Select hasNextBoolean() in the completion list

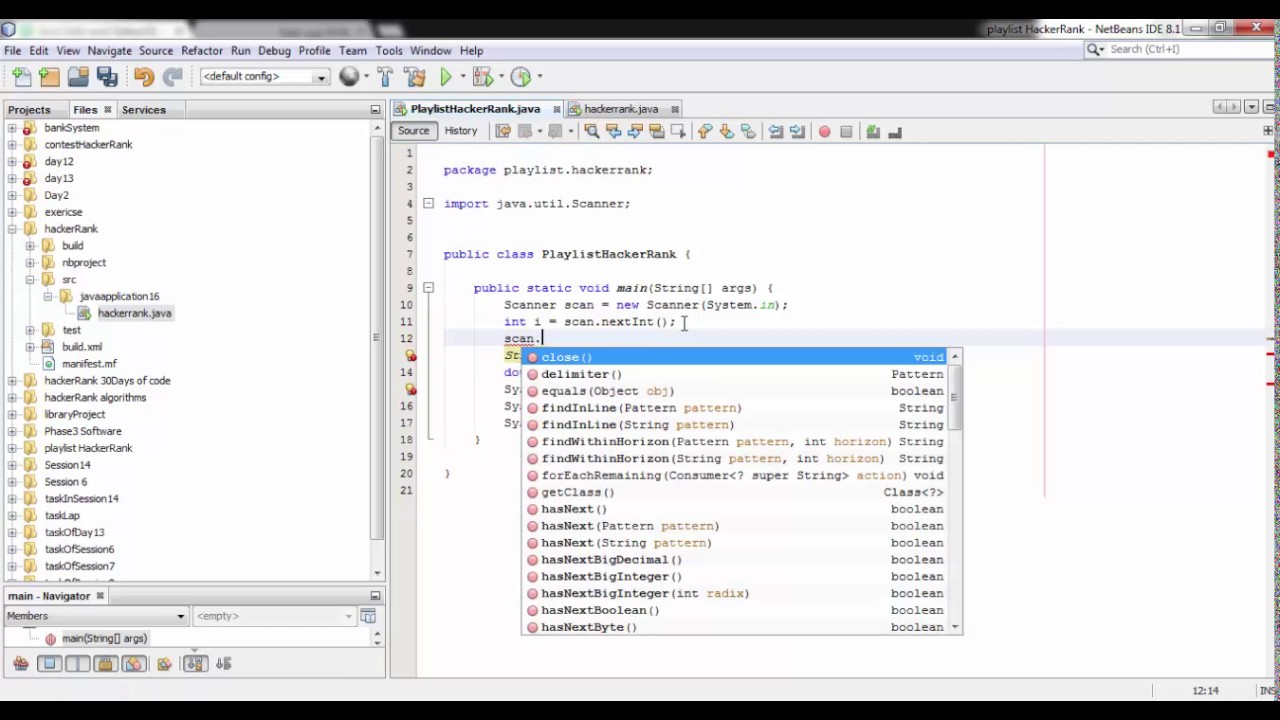pos(736,610)
